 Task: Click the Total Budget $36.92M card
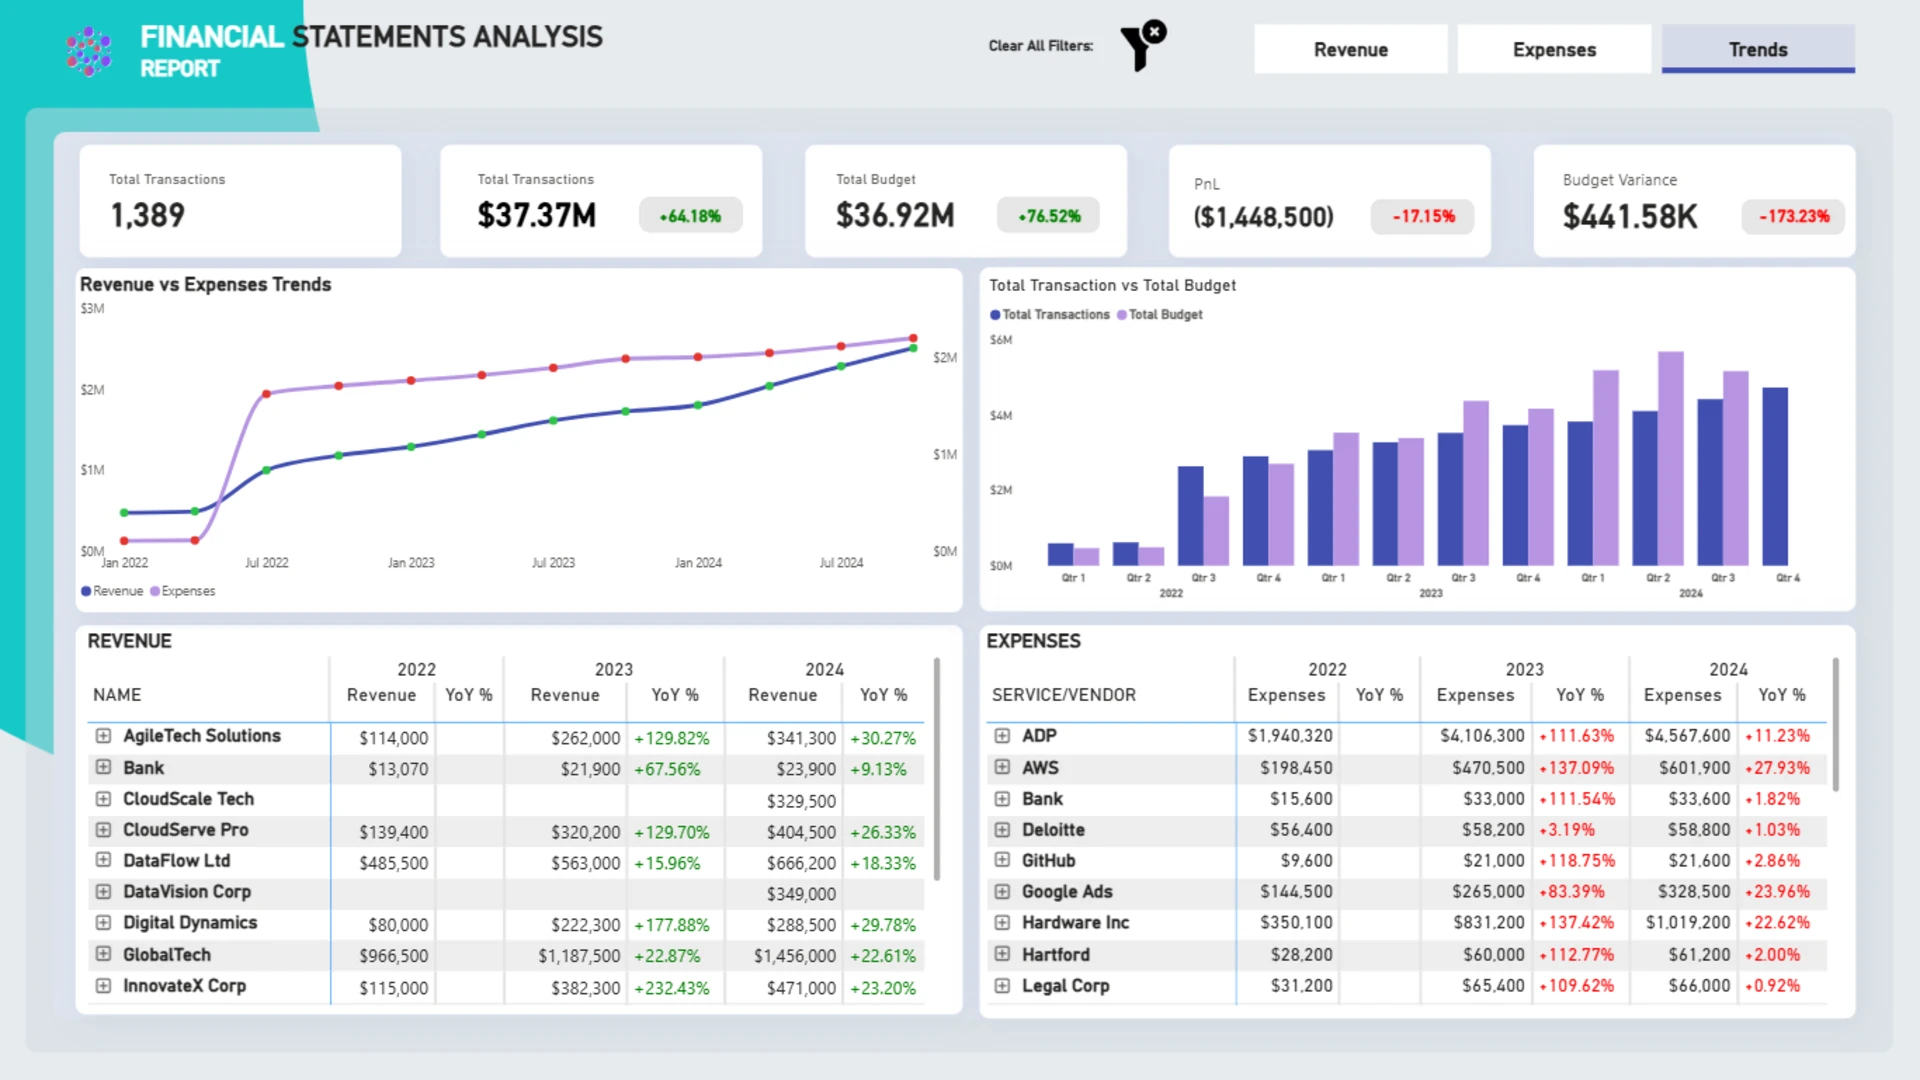966,201
